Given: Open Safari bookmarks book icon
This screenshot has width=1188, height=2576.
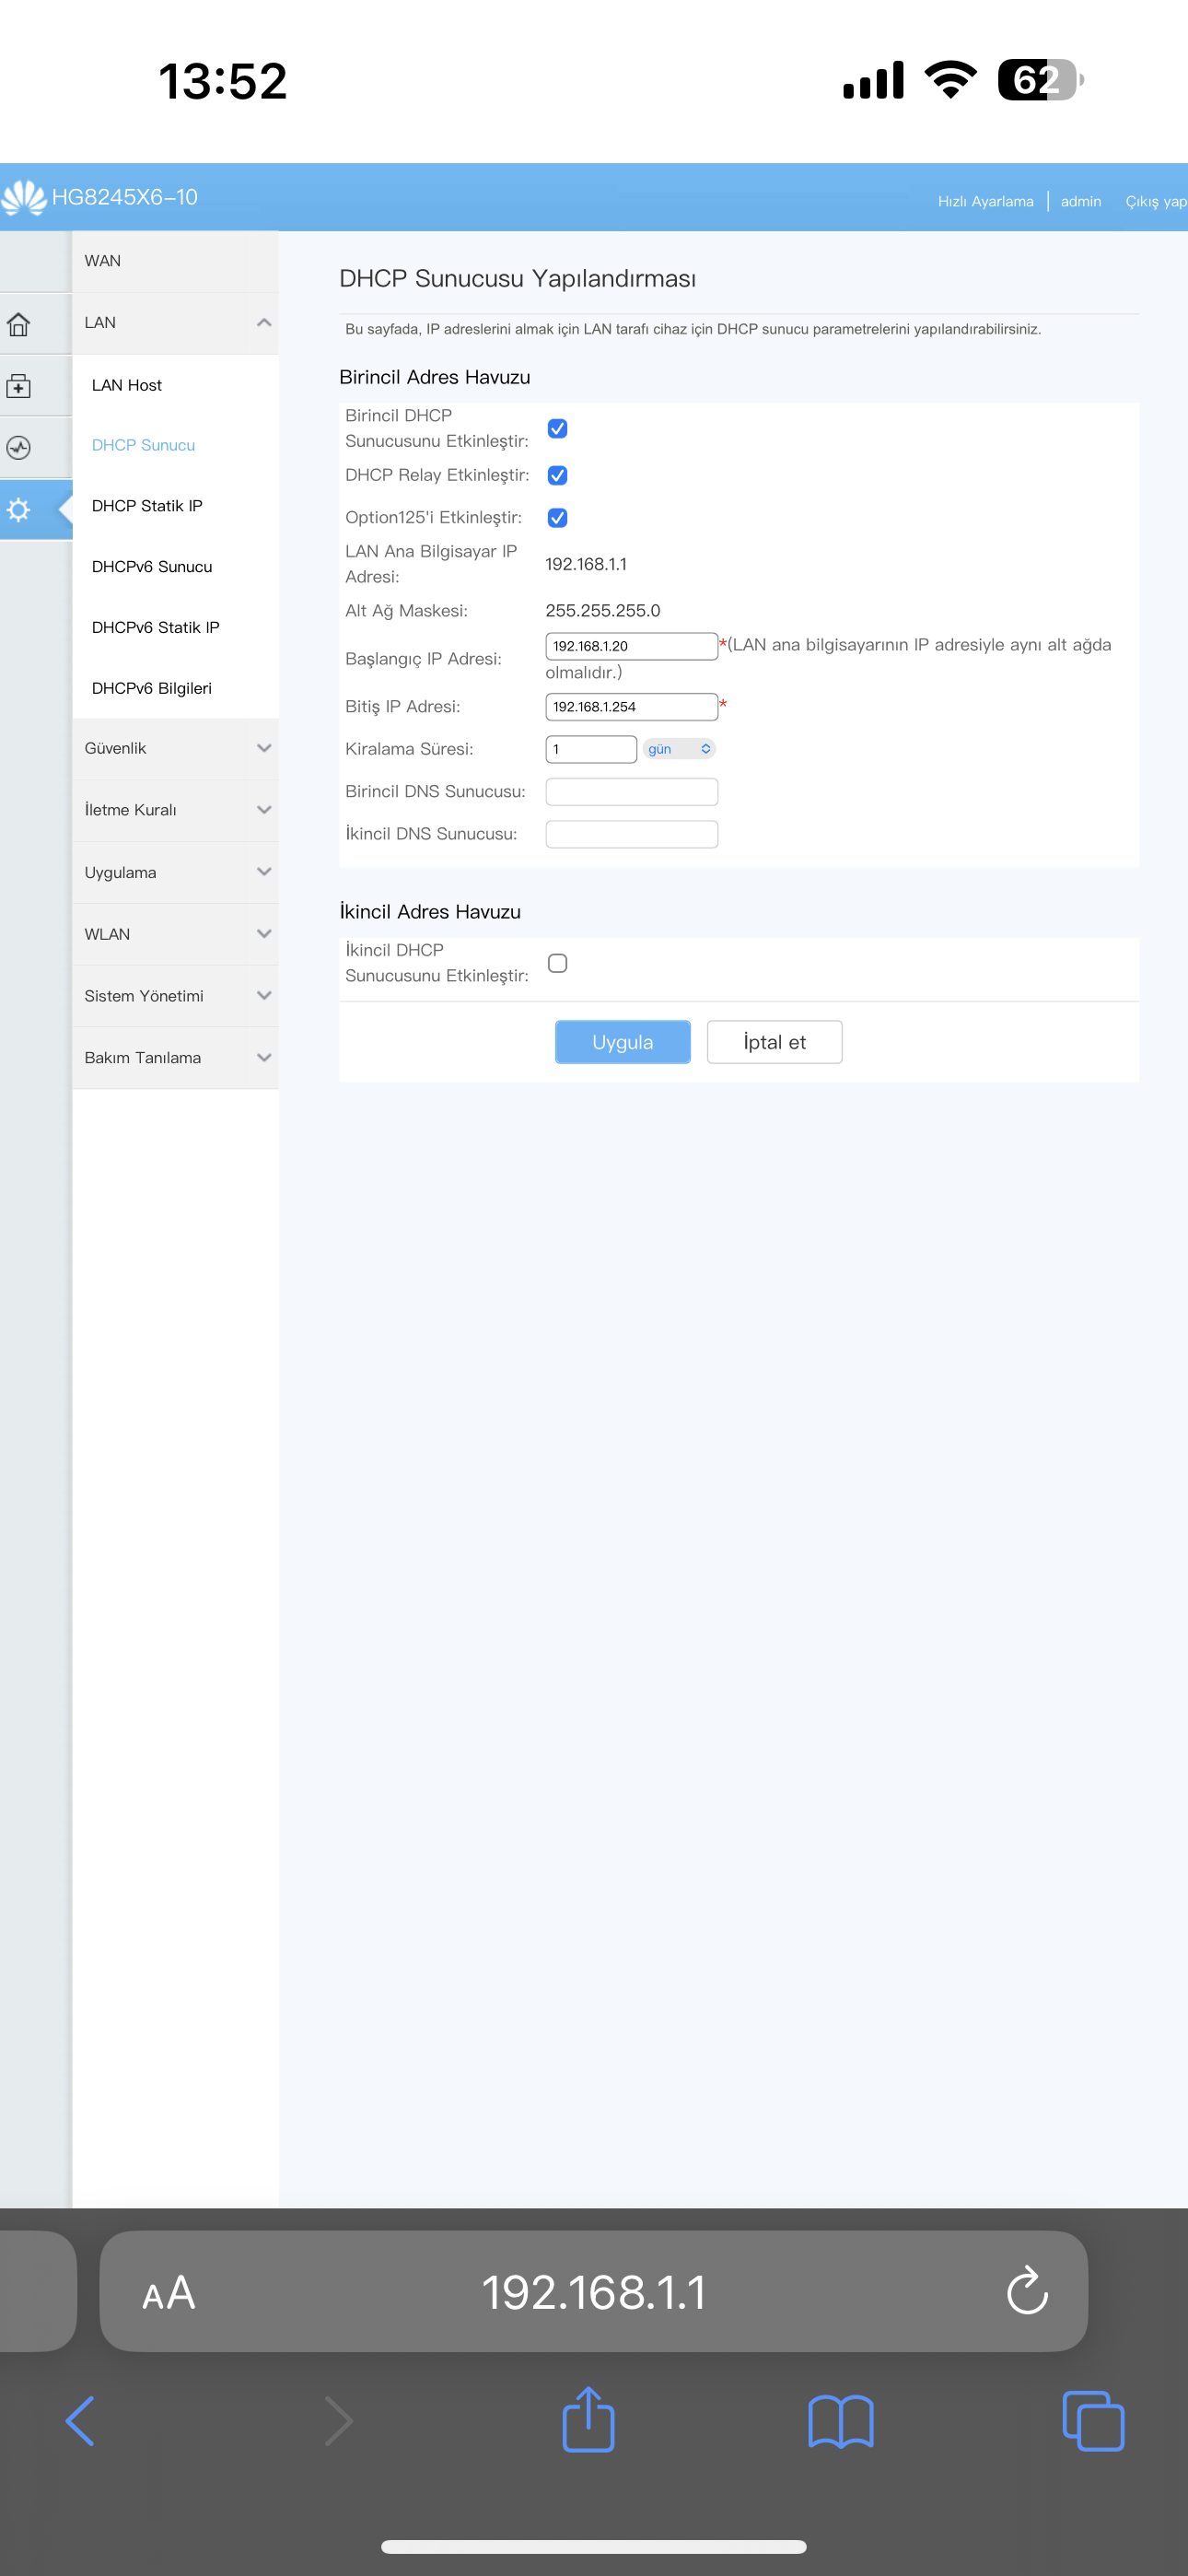Looking at the screenshot, I should (840, 2420).
